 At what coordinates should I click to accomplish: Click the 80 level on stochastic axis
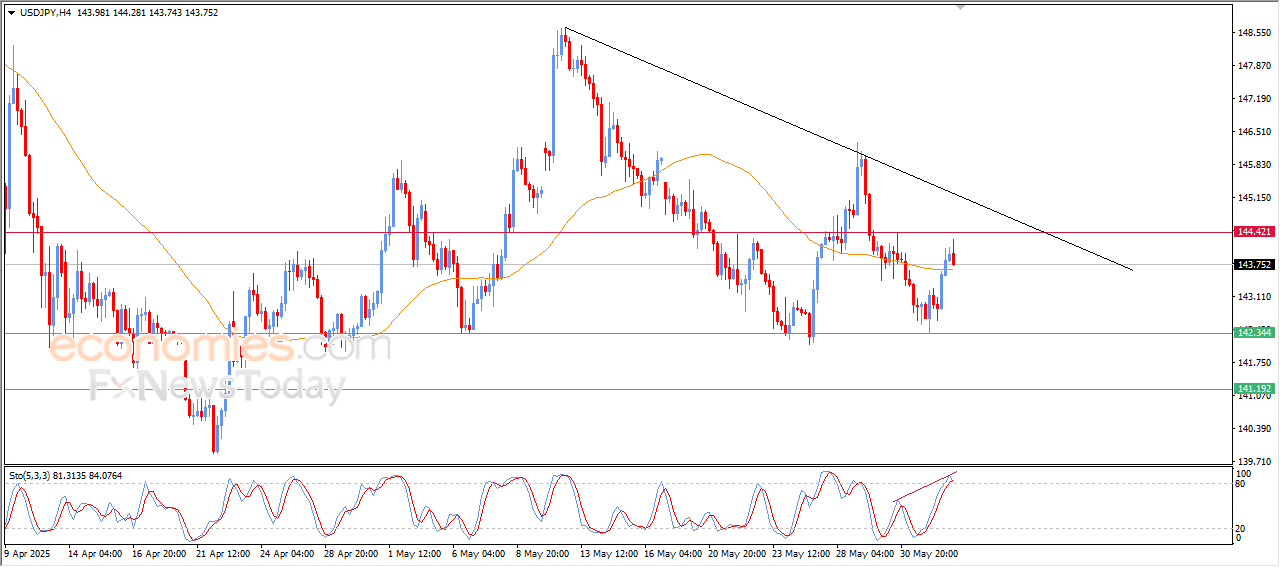(1242, 484)
